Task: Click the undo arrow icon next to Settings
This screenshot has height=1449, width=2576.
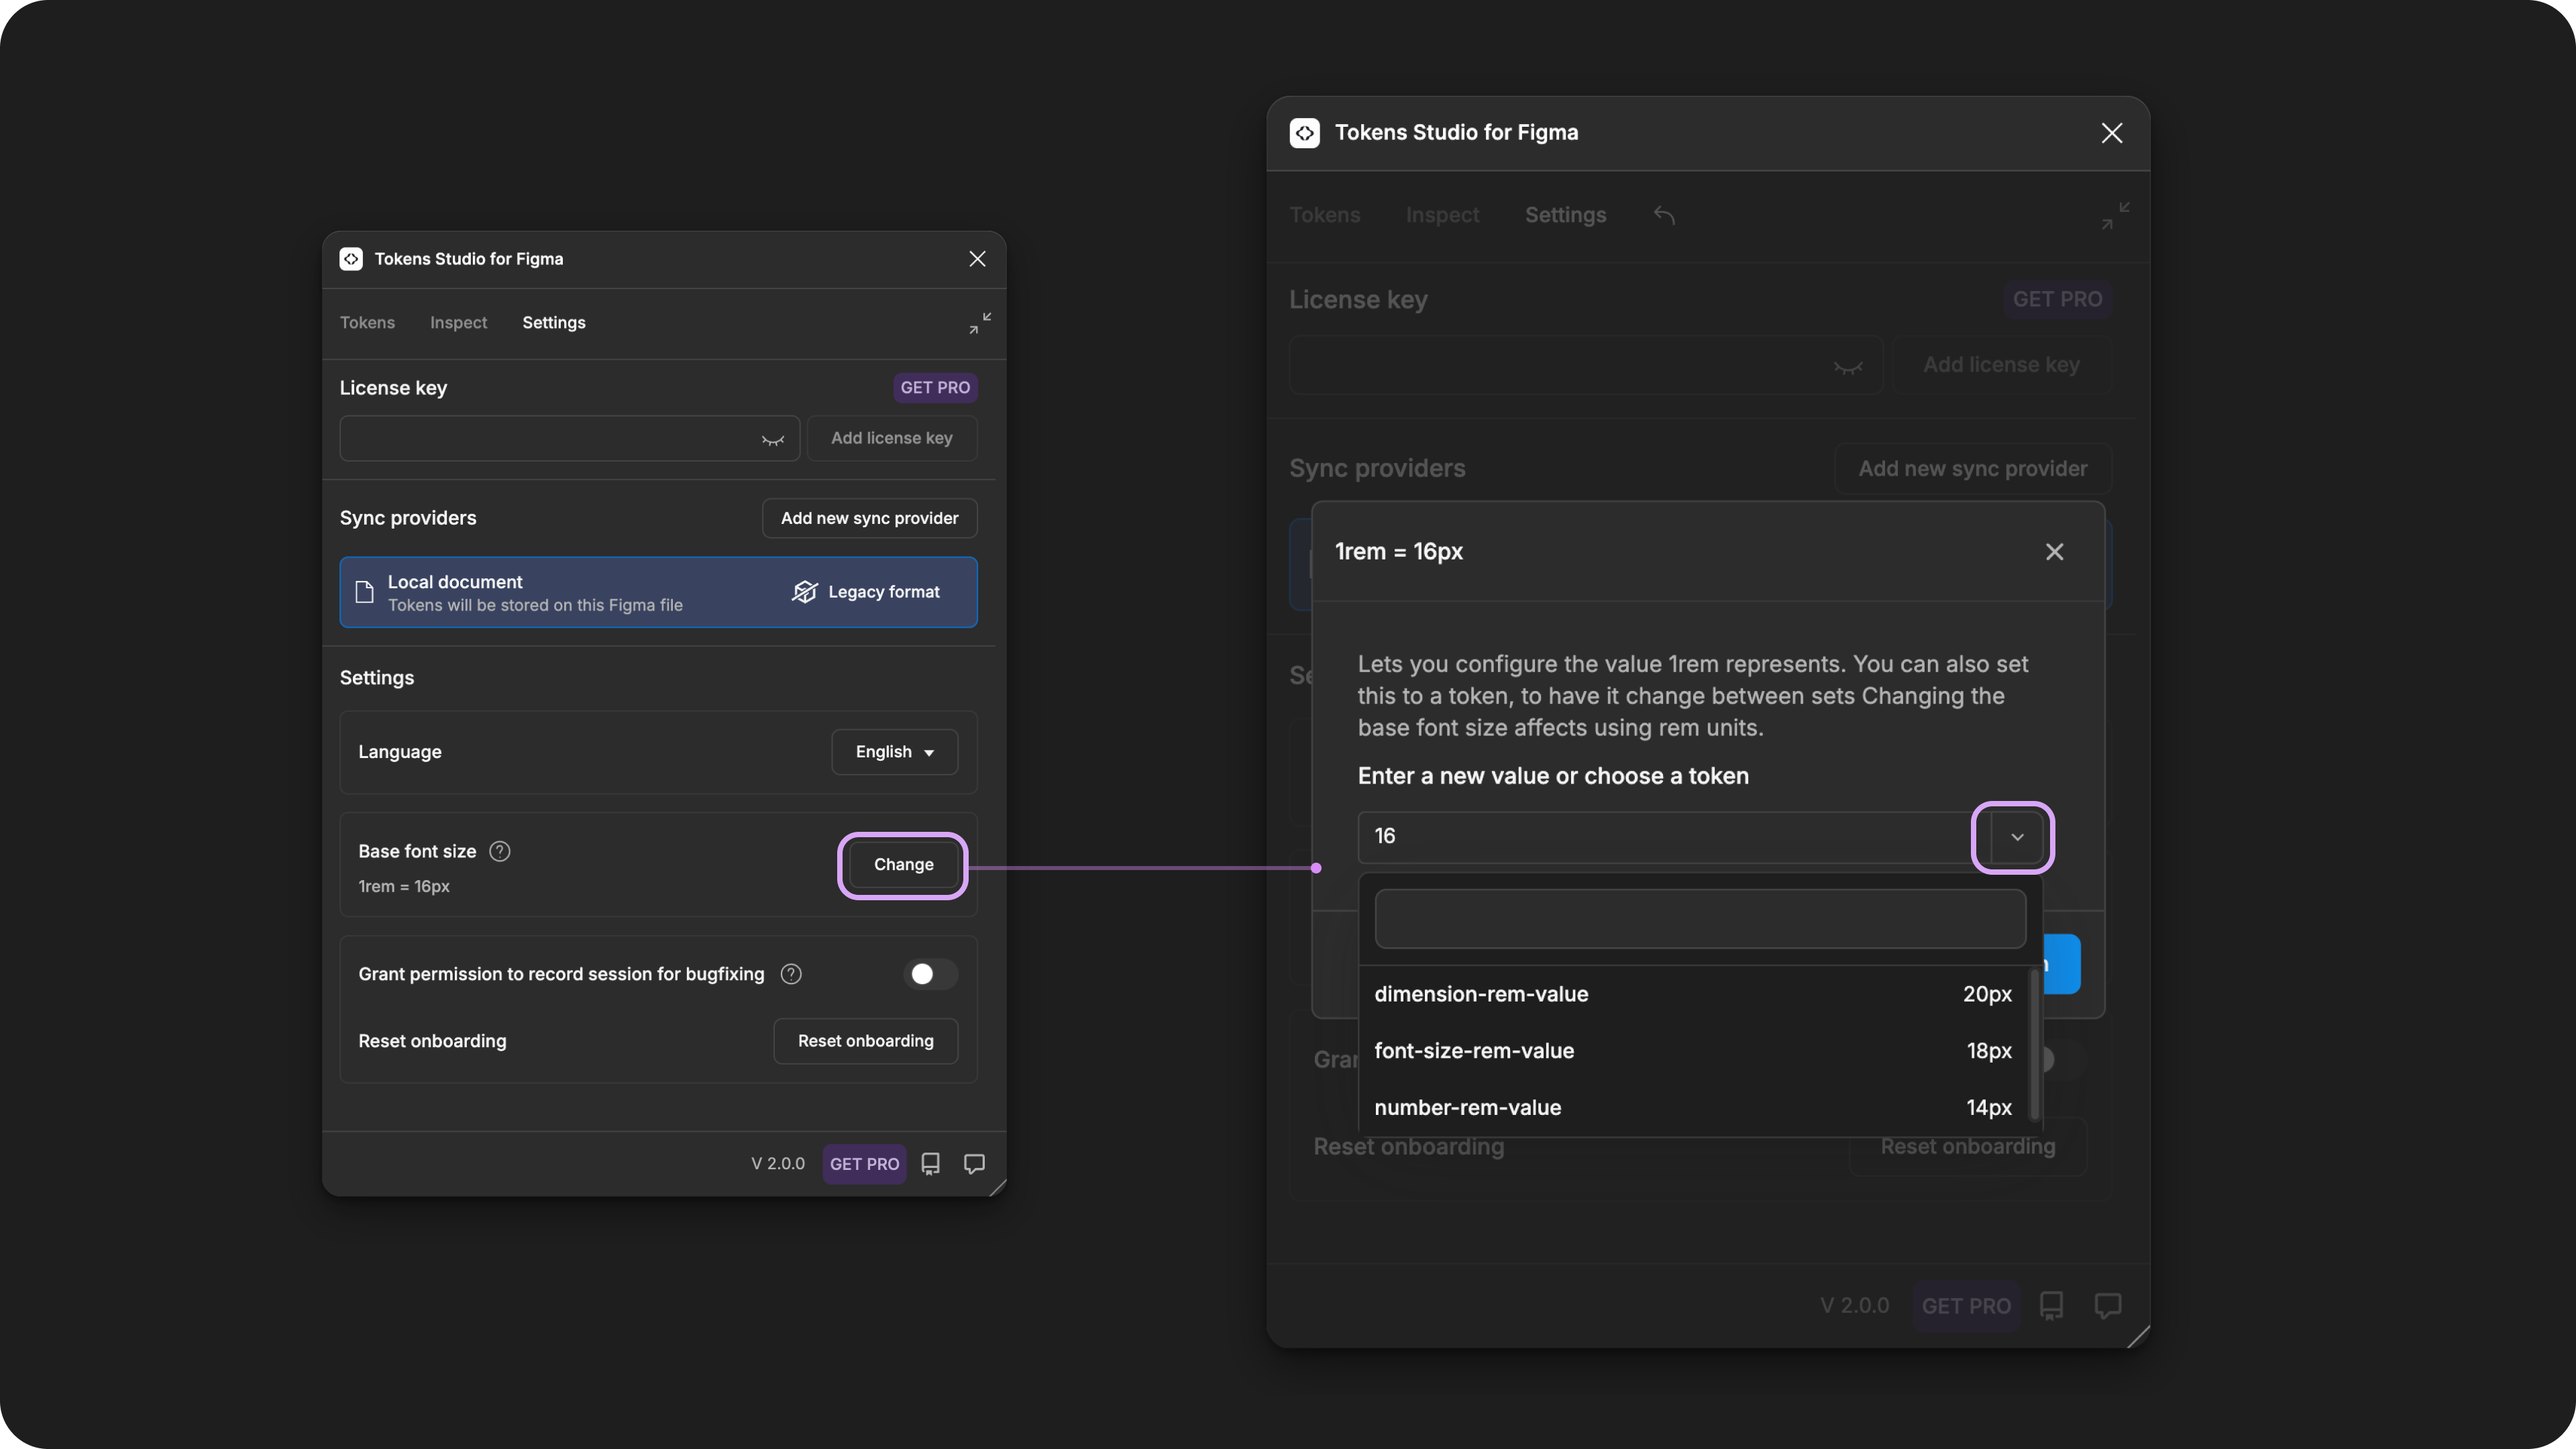Action: [x=1664, y=215]
